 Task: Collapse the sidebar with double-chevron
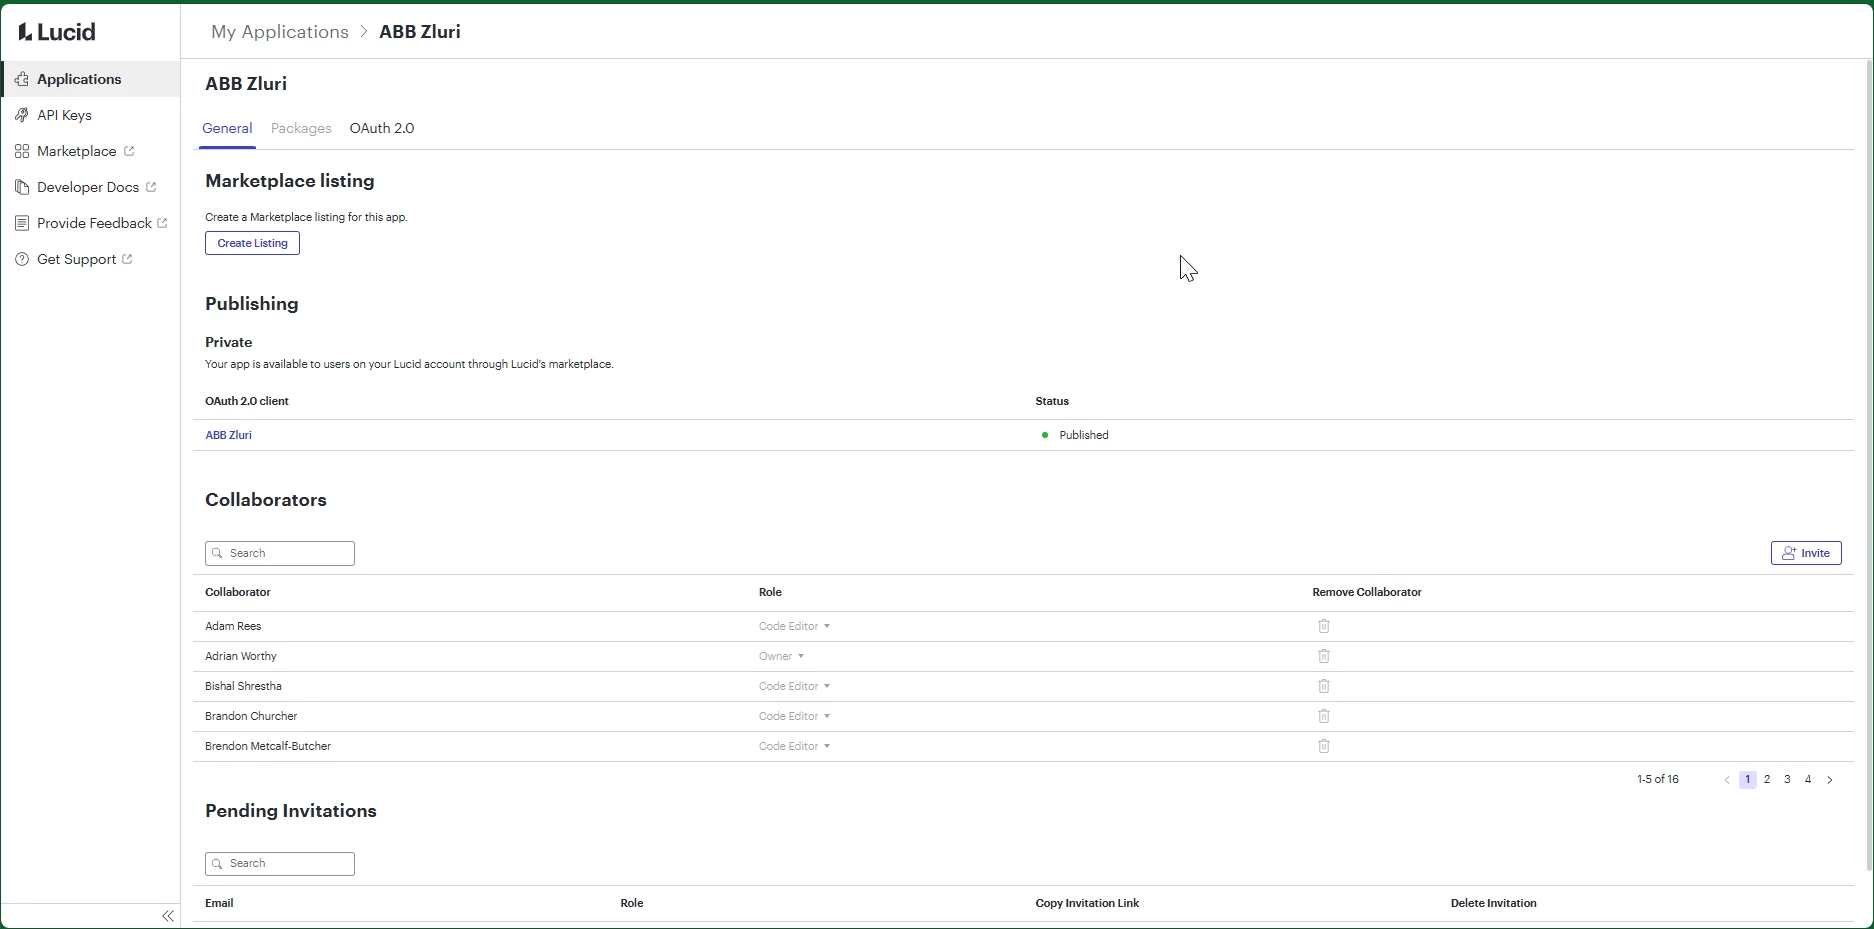coord(168,916)
